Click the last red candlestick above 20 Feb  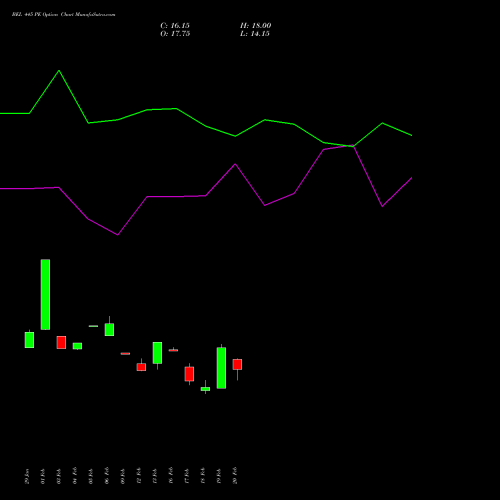point(237,364)
